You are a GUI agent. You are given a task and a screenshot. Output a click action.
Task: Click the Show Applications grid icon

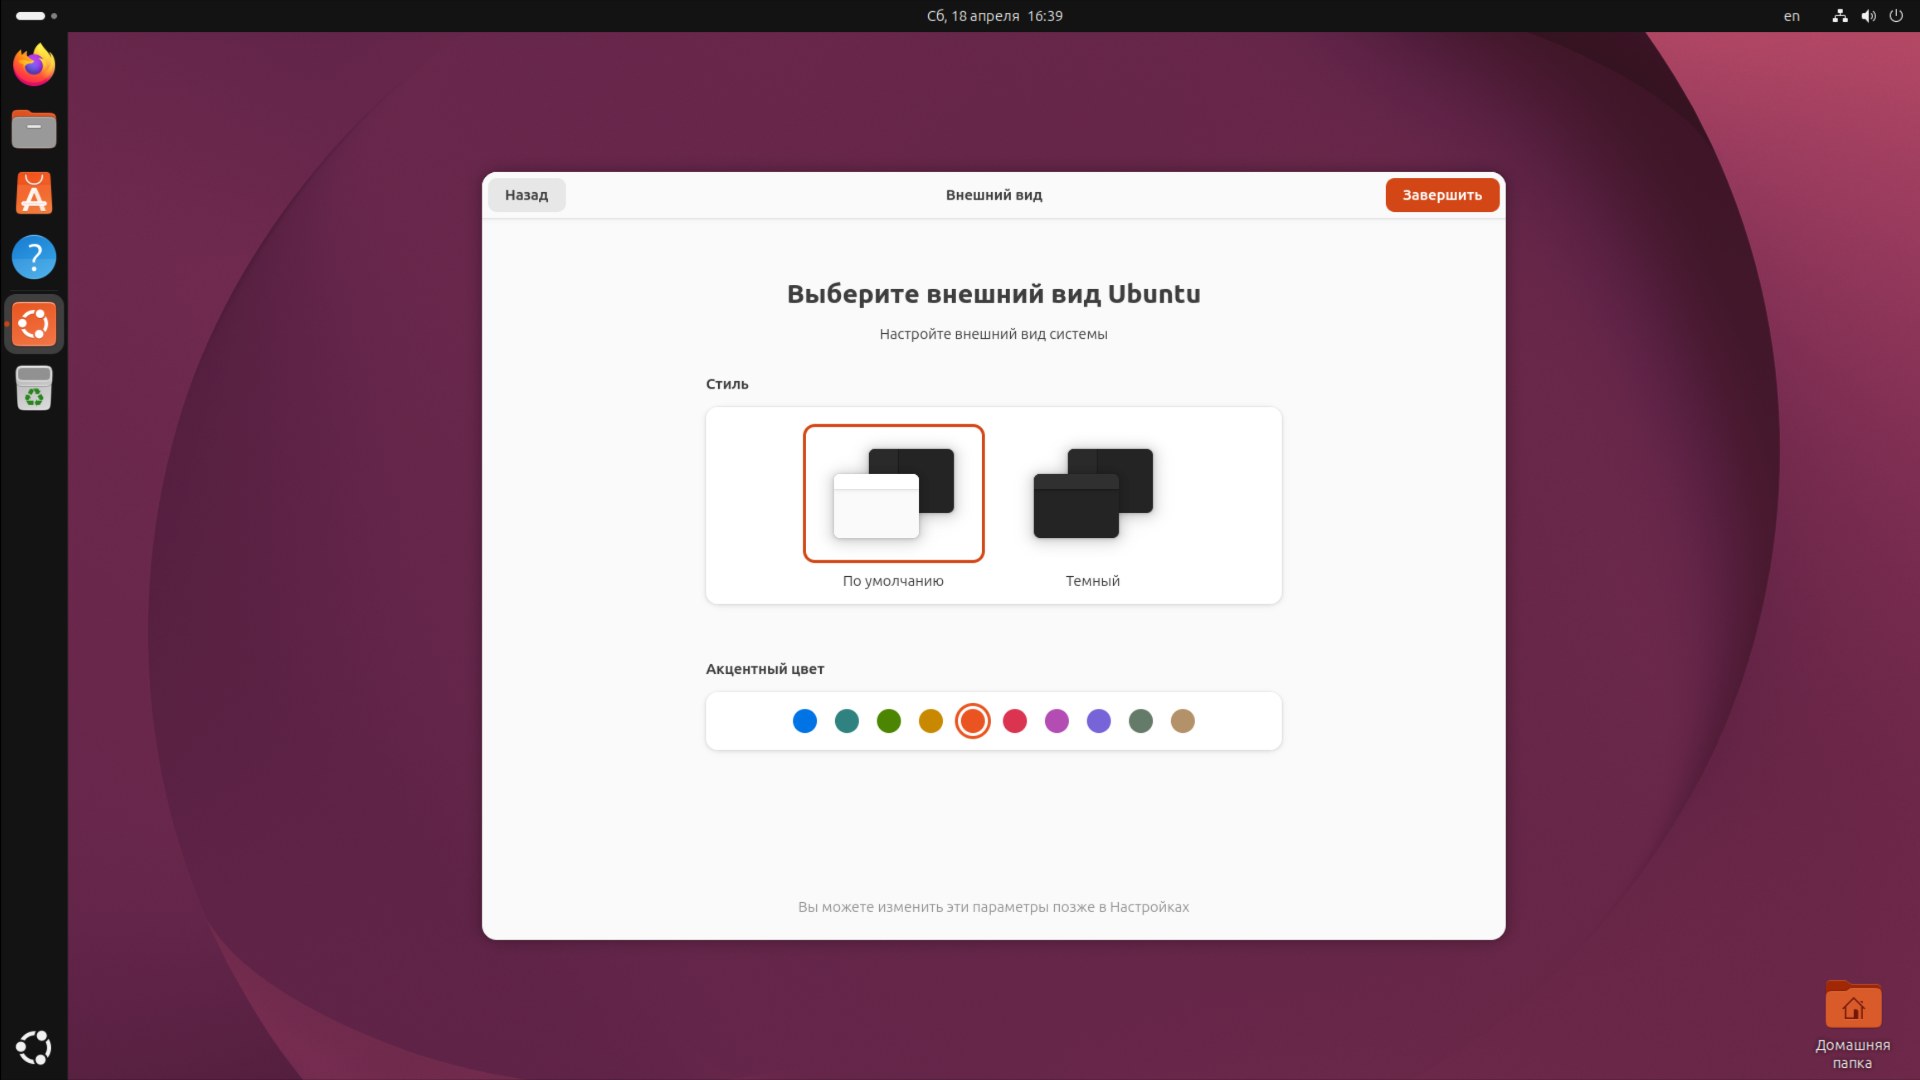33,1048
